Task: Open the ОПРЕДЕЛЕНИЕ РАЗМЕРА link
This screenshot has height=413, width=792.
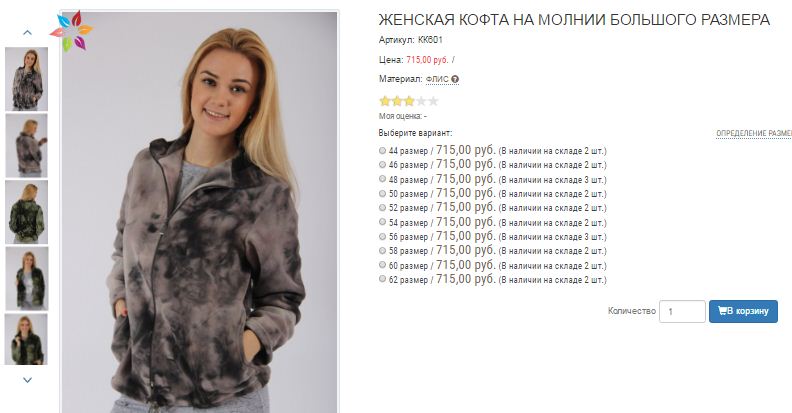Action: point(754,133)
